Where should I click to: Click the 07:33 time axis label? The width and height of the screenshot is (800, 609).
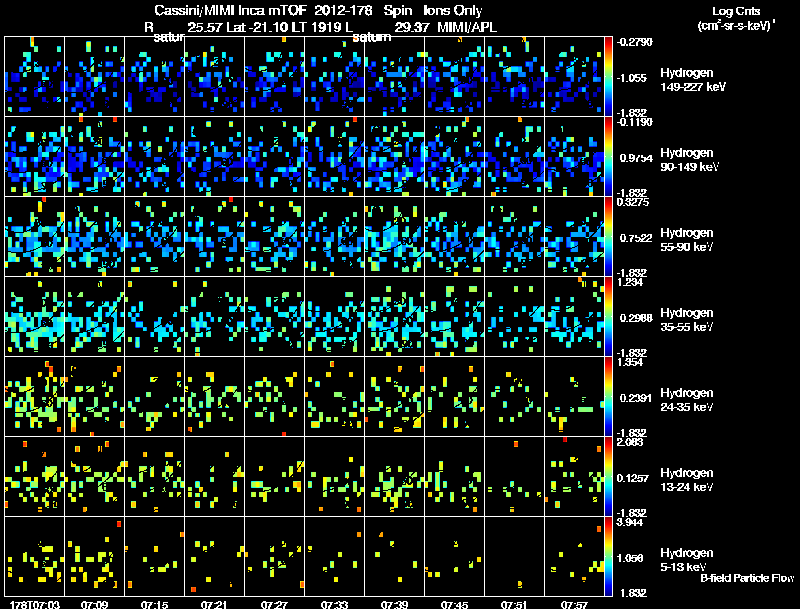pyautogui.click(x=334, y=604)
